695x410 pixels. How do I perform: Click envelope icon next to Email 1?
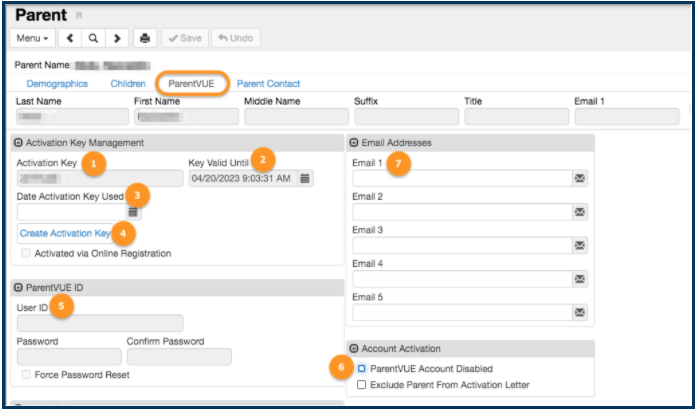point(579,178)
